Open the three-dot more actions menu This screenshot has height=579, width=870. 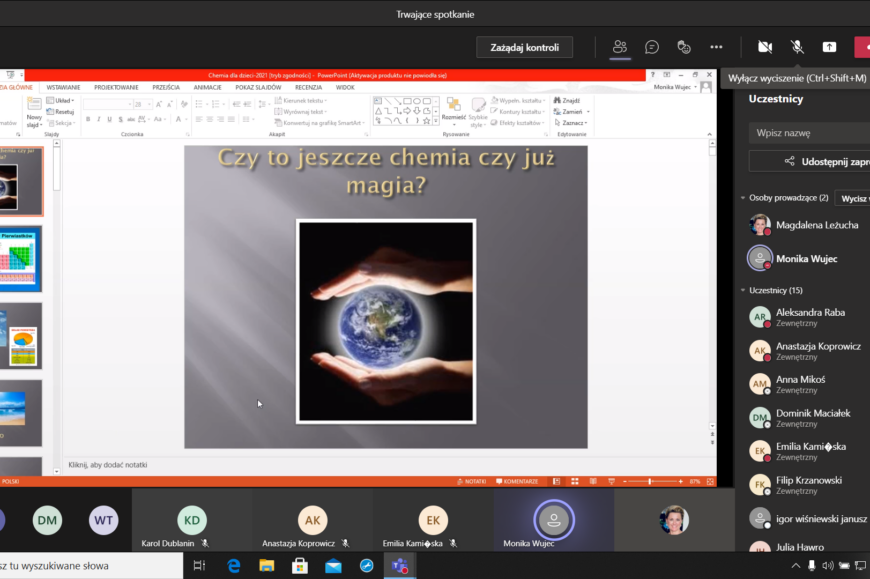pyautogui.click(x=716, y=47)
